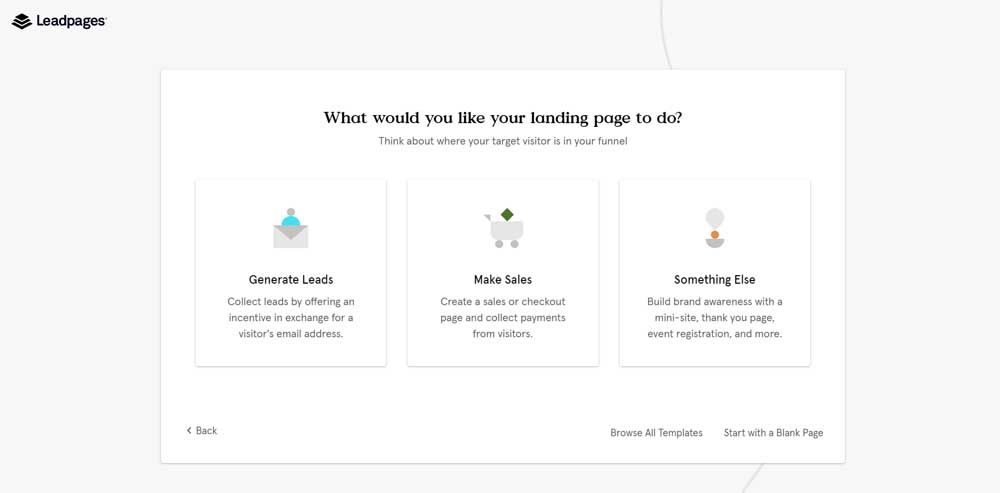This screenshot has width=1000, height=493.
Task: Click the funnel target visitor subtitle
Action: pyautogui.click(x=503, y=141)
